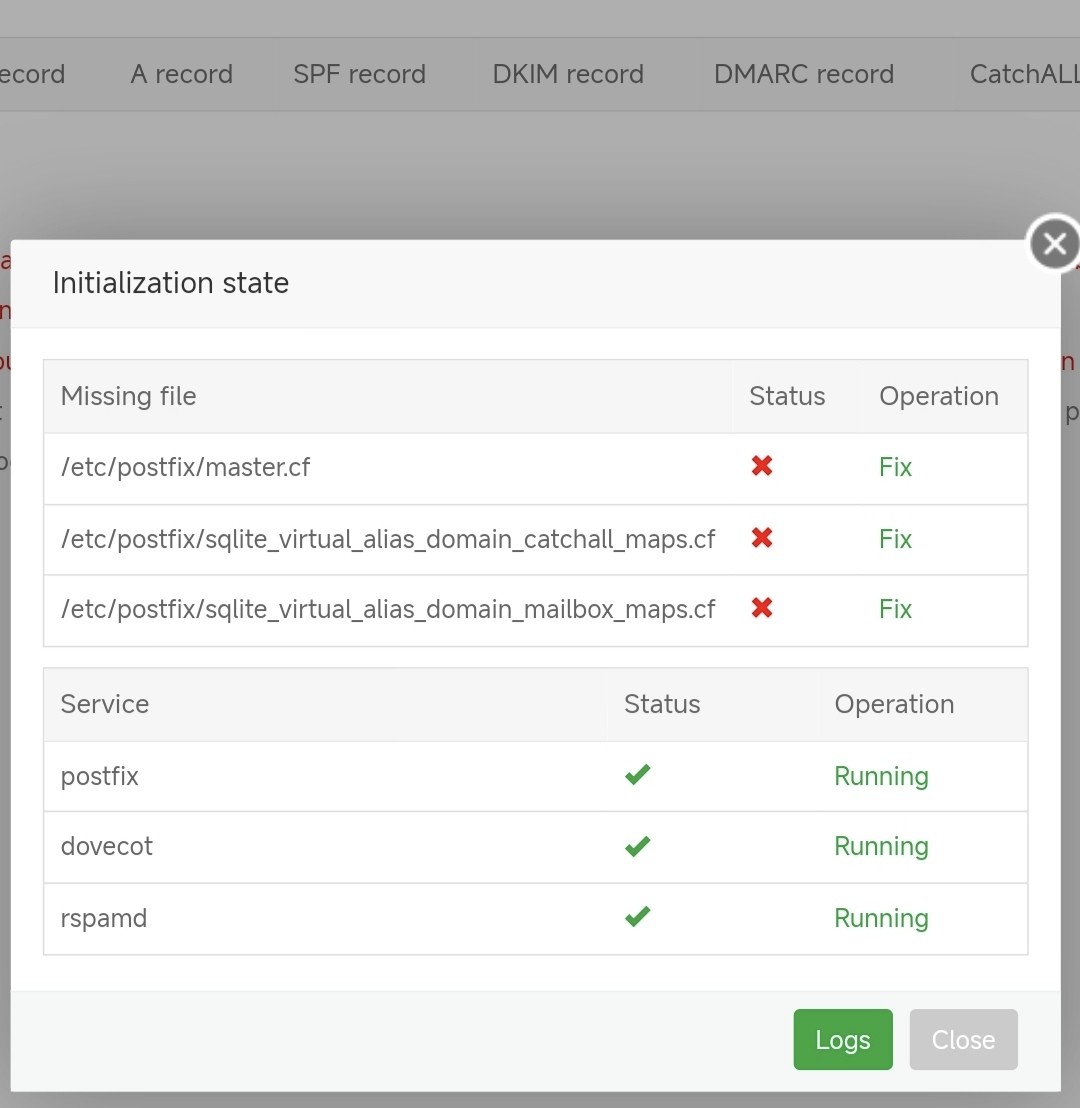The image size is (1080, 1108).
Task: Open the CatchALL tab
Action: tap(1024, 74)
